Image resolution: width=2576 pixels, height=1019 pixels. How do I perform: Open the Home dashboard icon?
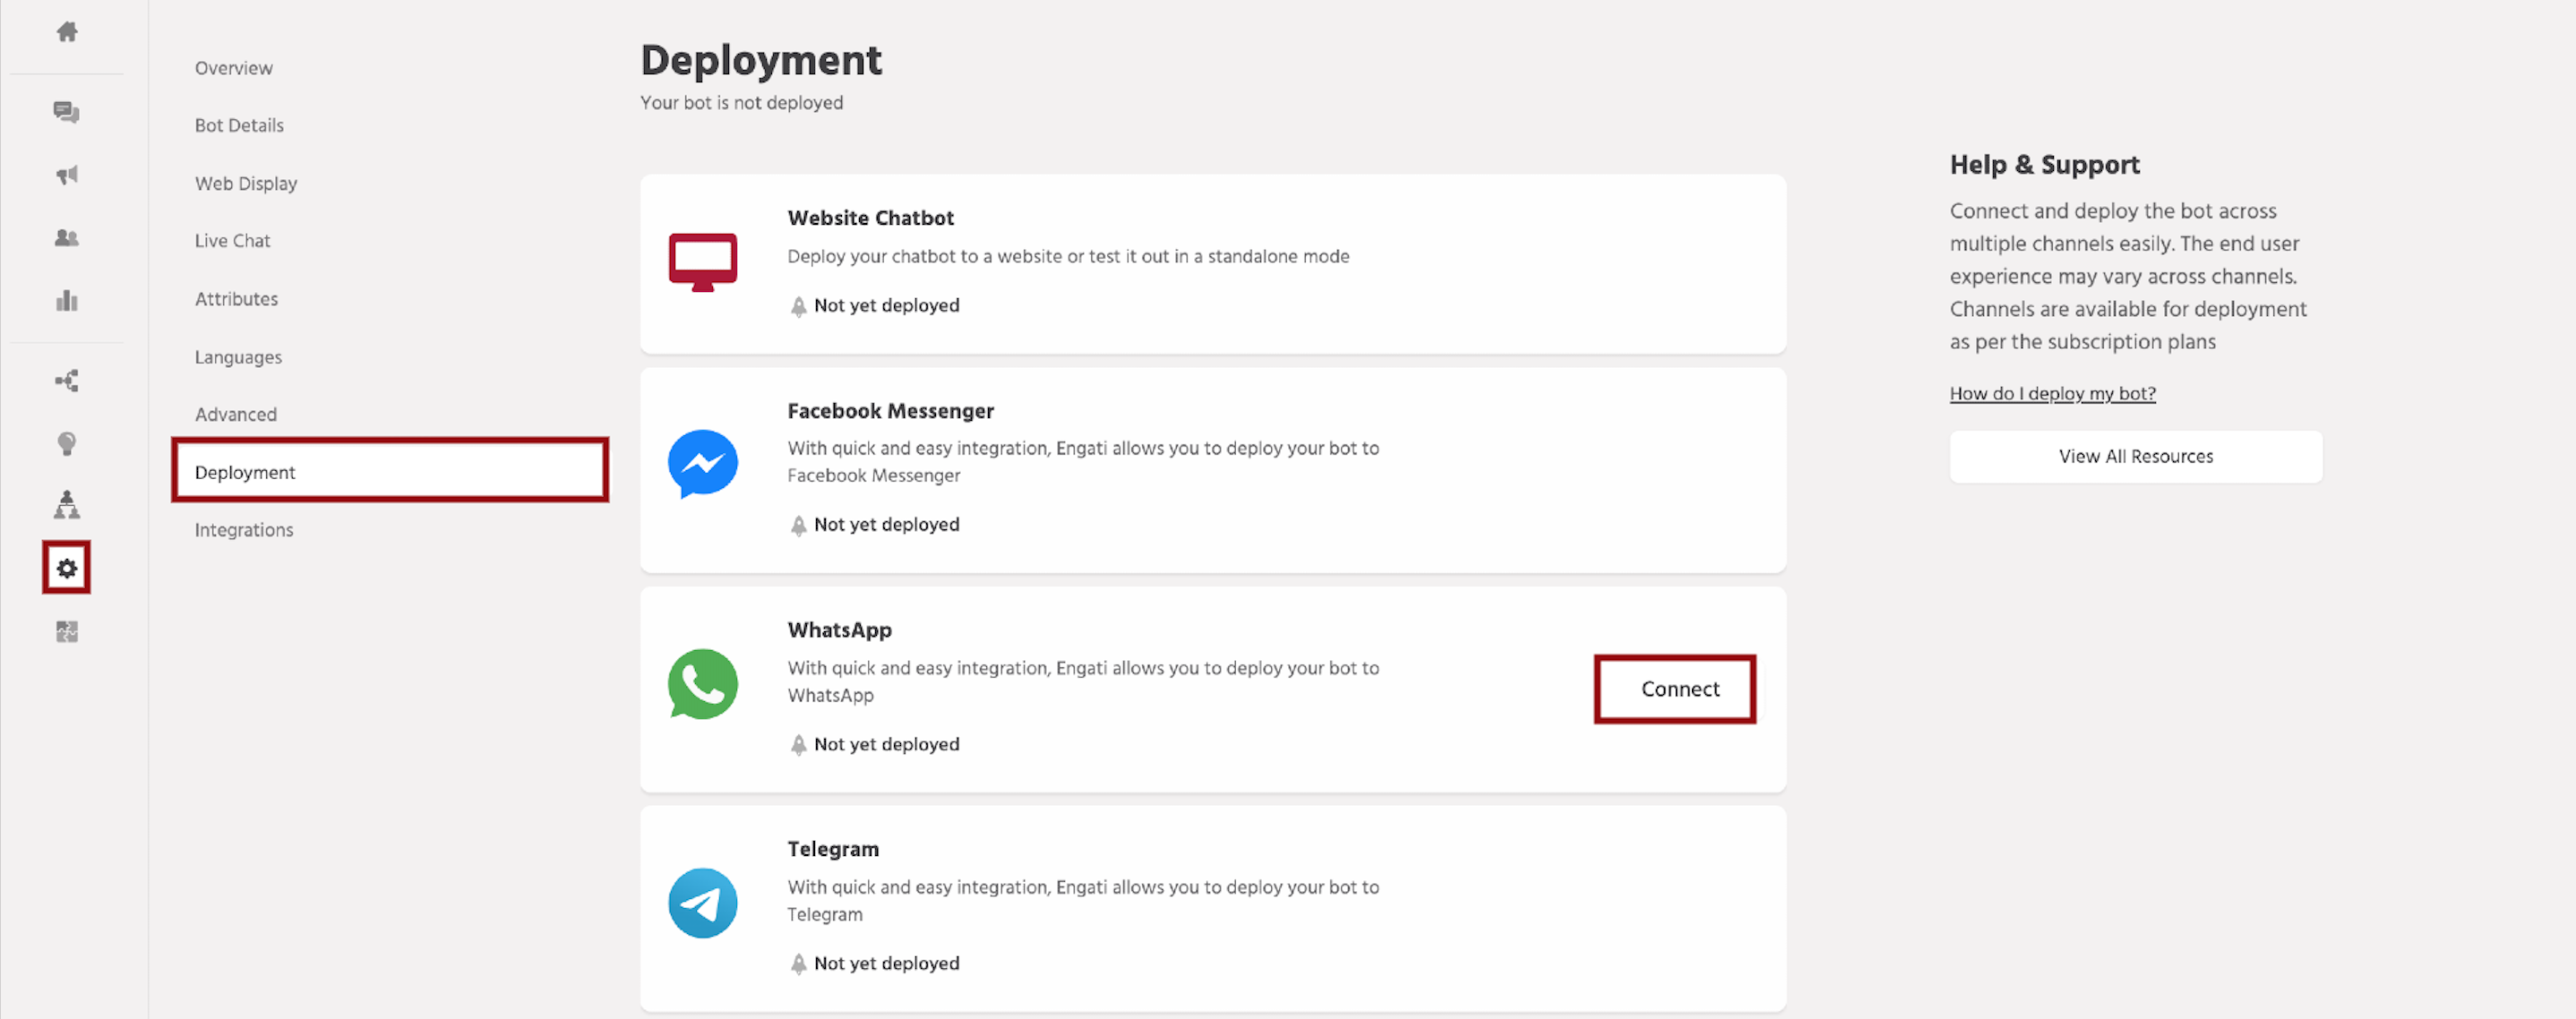coord(66,31)
